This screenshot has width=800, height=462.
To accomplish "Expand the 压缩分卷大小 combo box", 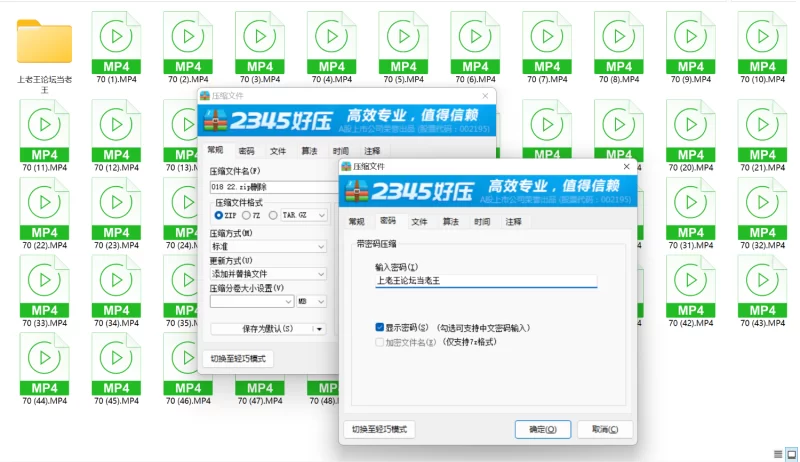I will pyautogui.click(x=288, y=301).
